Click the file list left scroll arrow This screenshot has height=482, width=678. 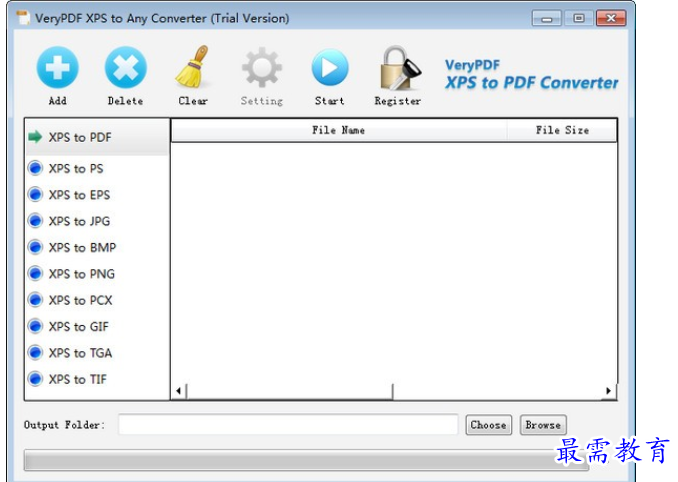coord(178,391)
